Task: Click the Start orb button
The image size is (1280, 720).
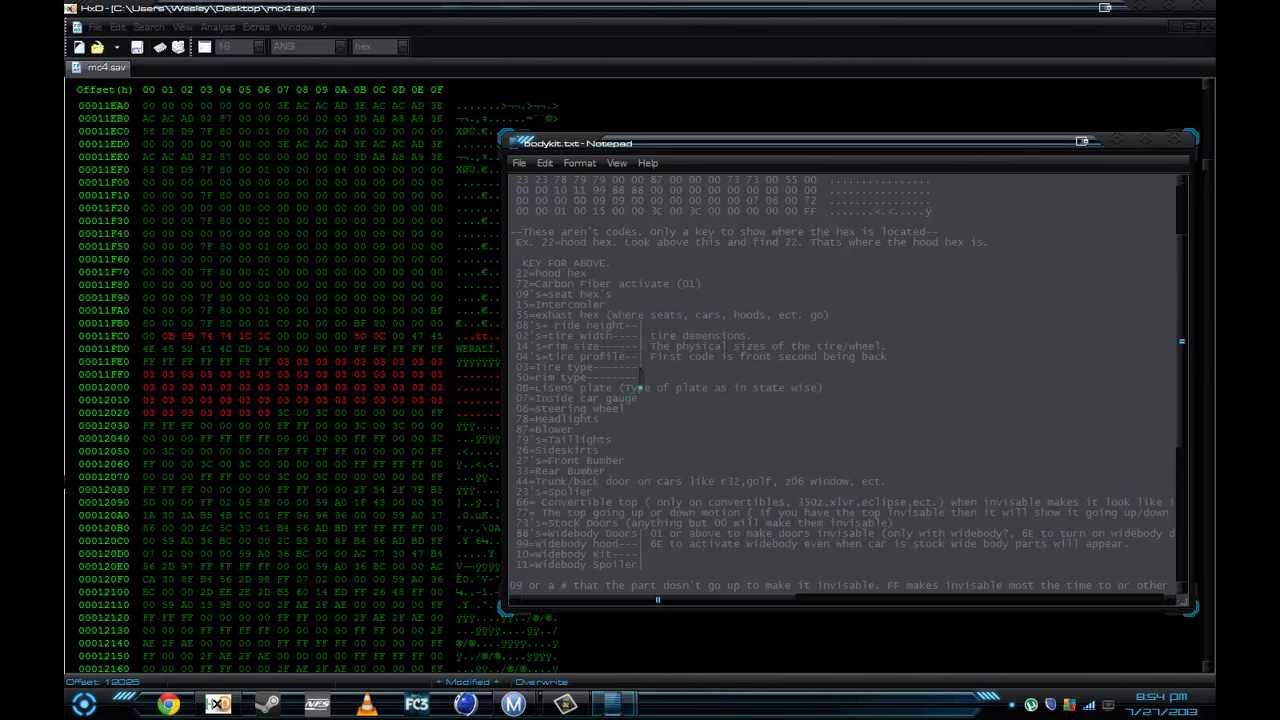Action: point(84,704)
